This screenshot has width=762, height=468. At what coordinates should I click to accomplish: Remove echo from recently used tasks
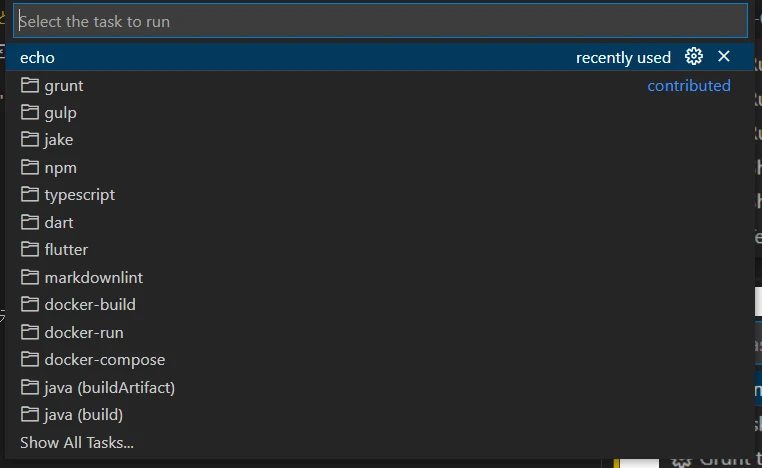click(x=724, y=57)
